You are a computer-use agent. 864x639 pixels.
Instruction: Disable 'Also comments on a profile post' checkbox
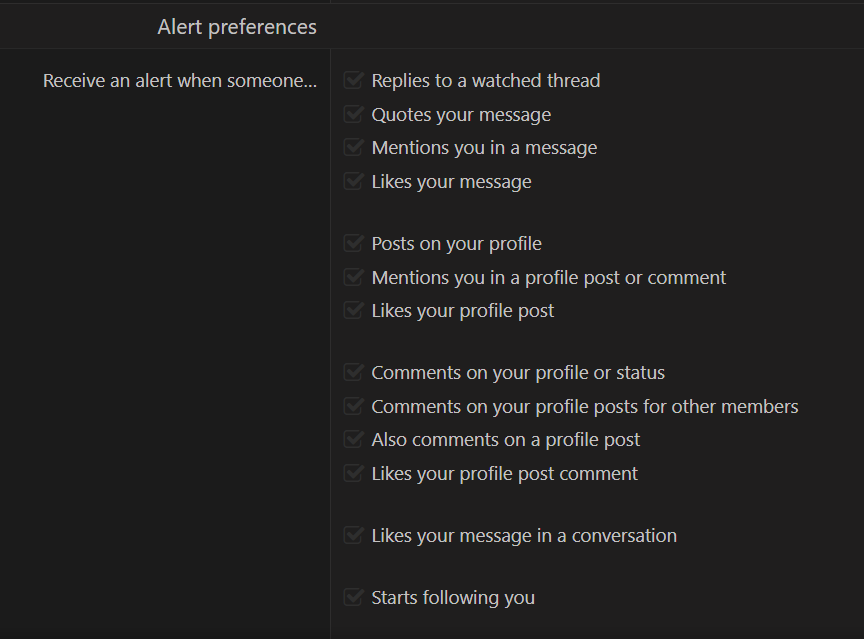(353, 439)
